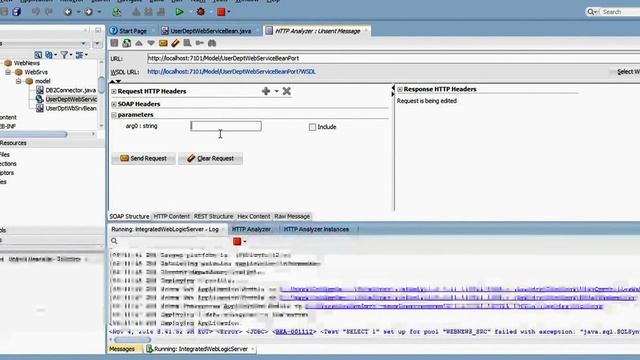
Task: Stop server with red square in log panel
Action: (237, 241)
